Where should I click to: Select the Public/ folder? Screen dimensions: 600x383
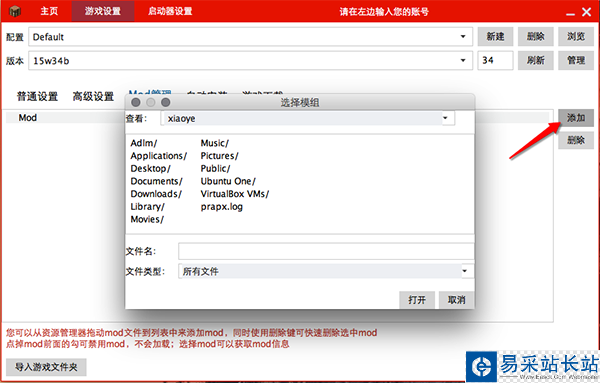click(x=215, y=168)
